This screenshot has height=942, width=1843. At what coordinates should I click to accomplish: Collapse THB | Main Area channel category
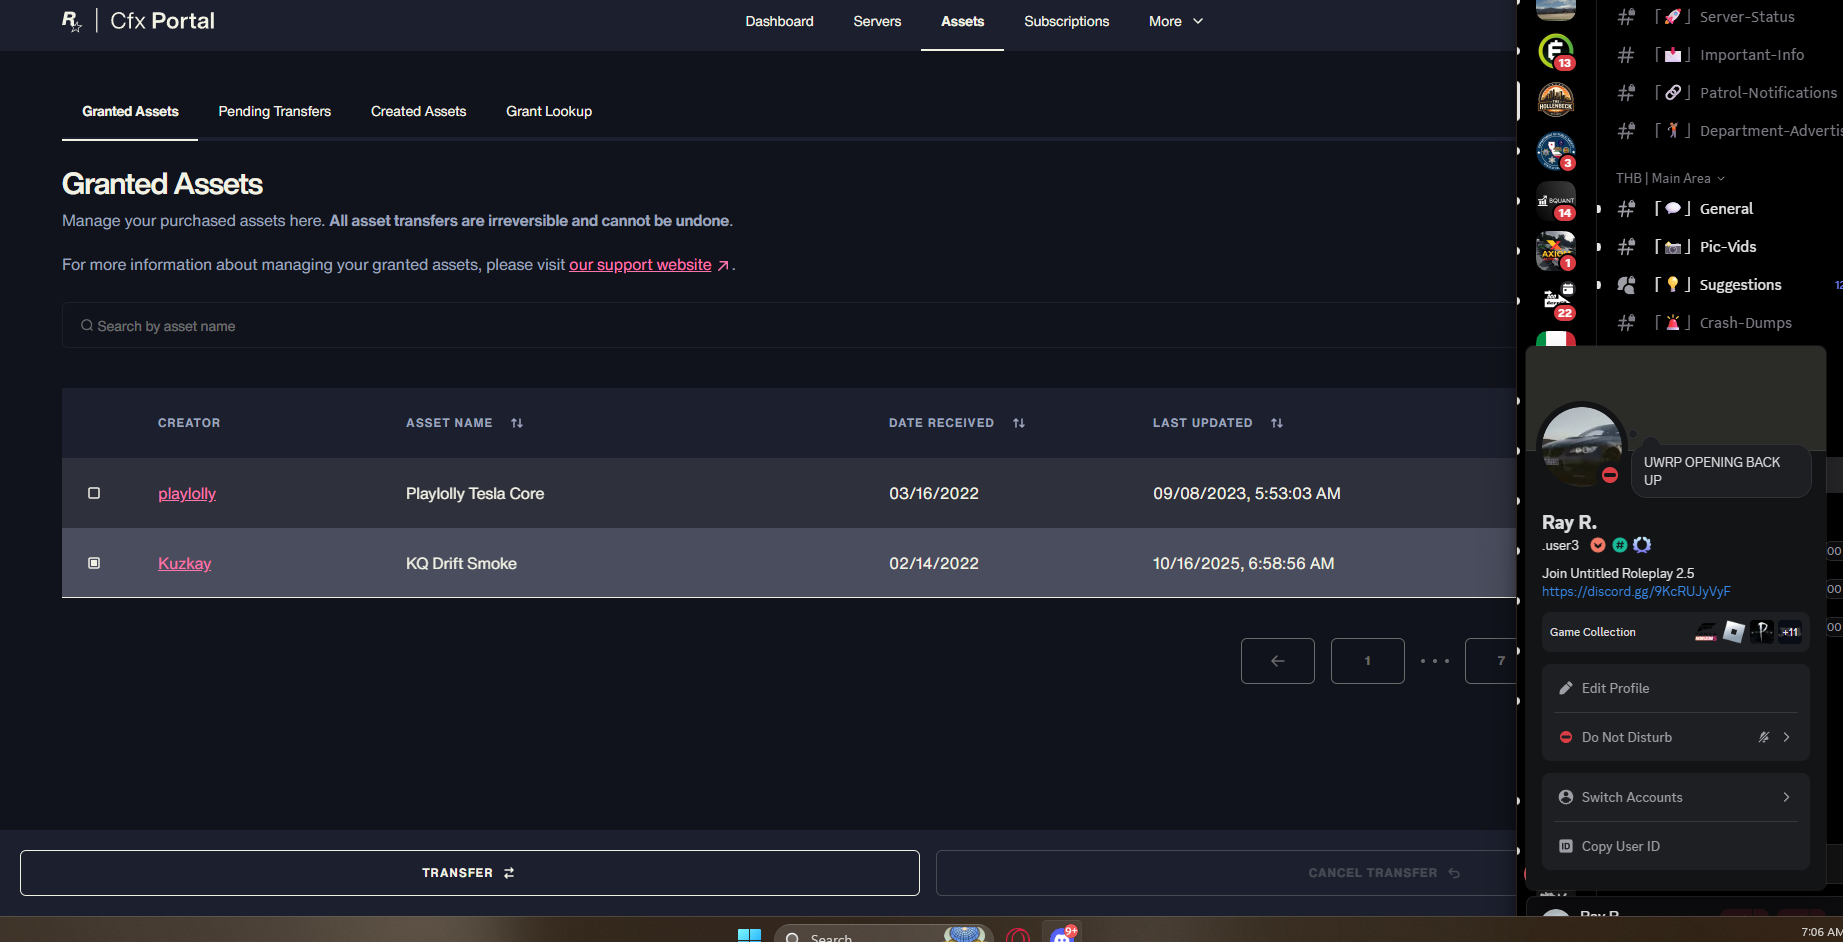pos(1670,178)
